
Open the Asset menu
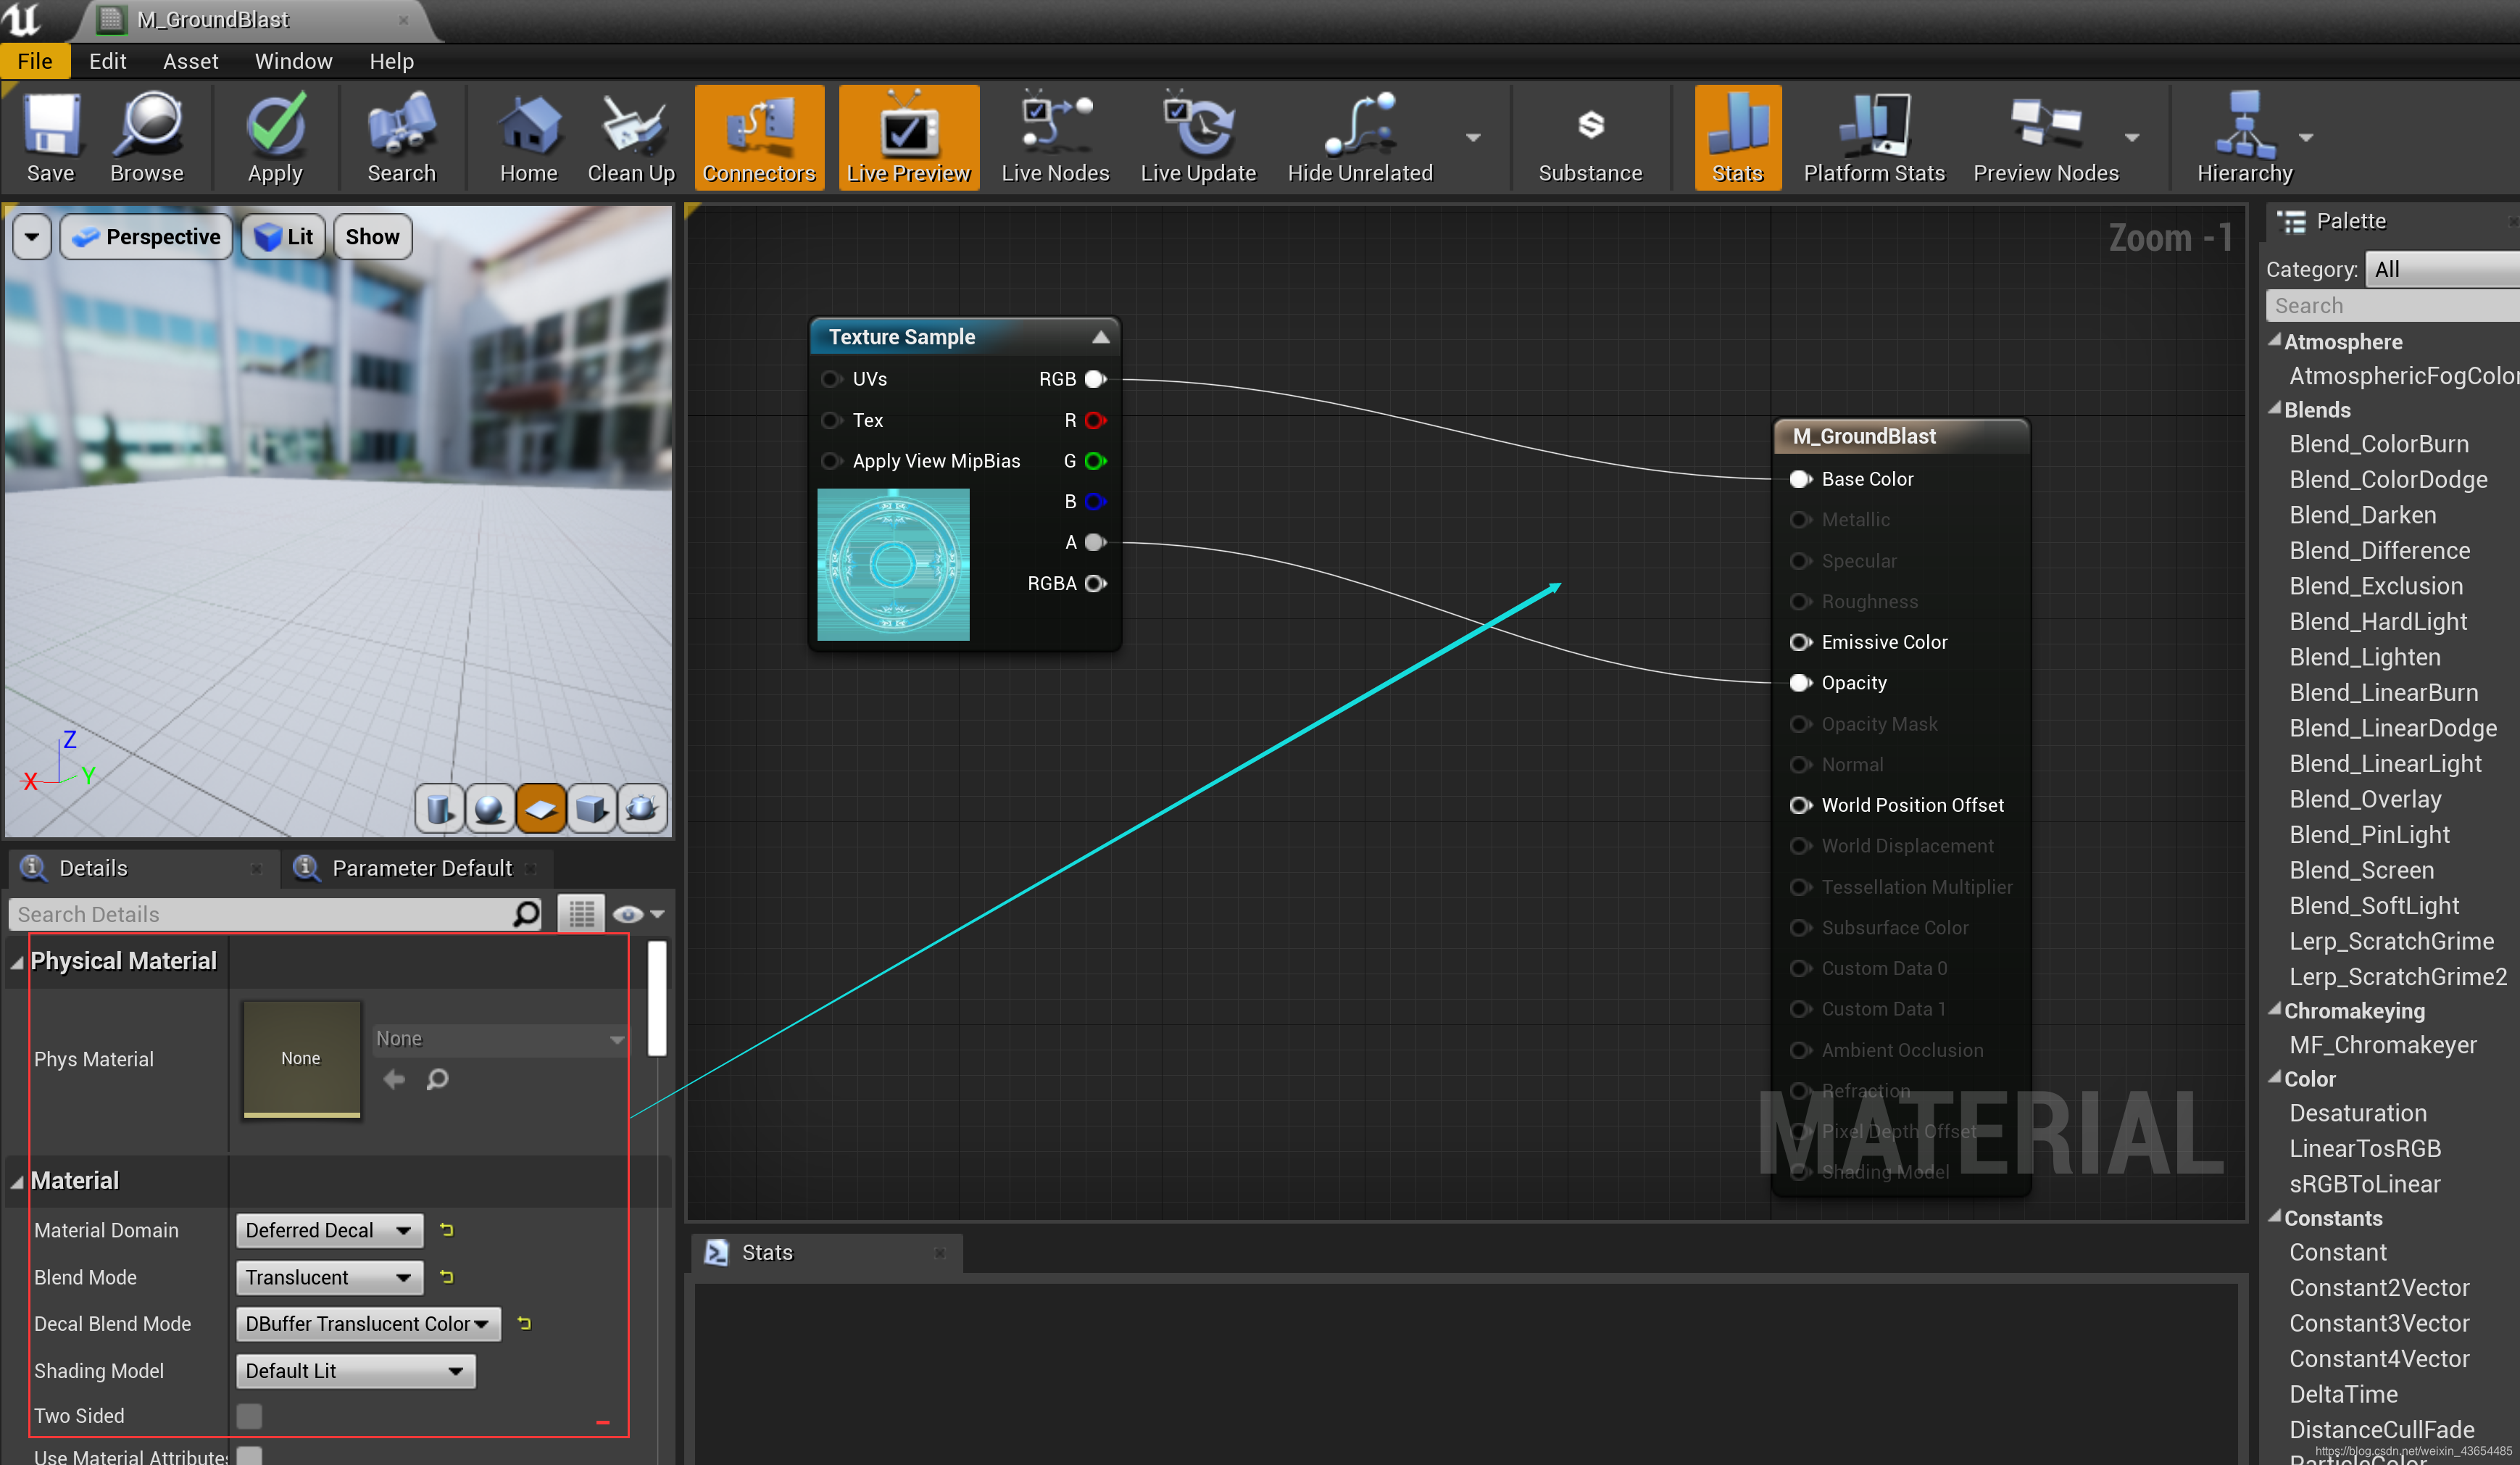(x=190, y=61)
